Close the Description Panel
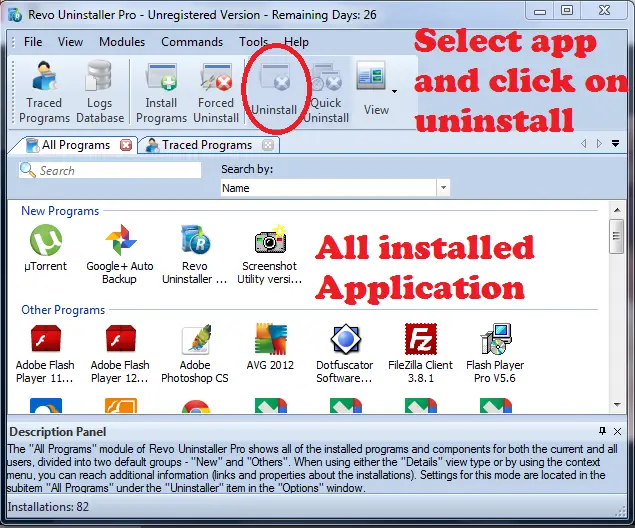The width and height of the screenshot is (635, 528). click(x=617, y=432)
